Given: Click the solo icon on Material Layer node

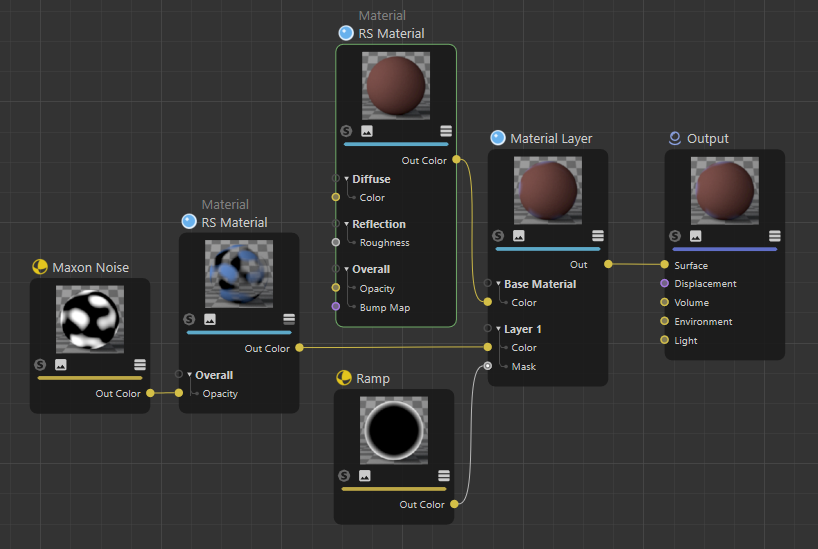Looking at the screenshot, I should pos(499,236).
